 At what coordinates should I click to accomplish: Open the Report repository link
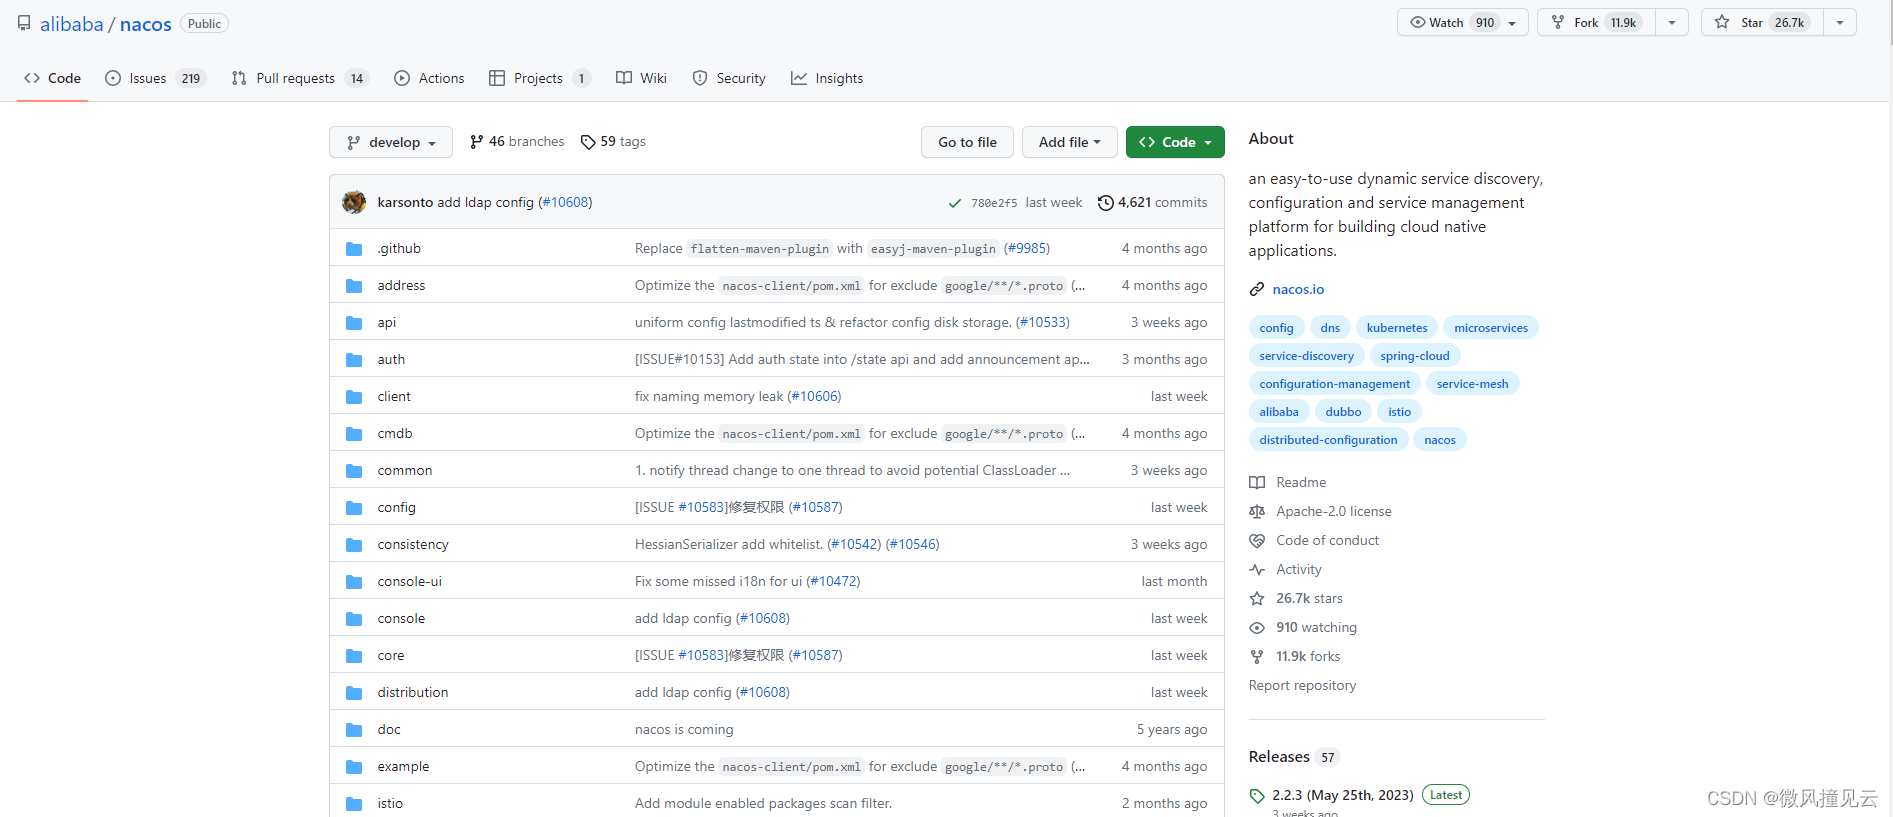point(1302,686)
